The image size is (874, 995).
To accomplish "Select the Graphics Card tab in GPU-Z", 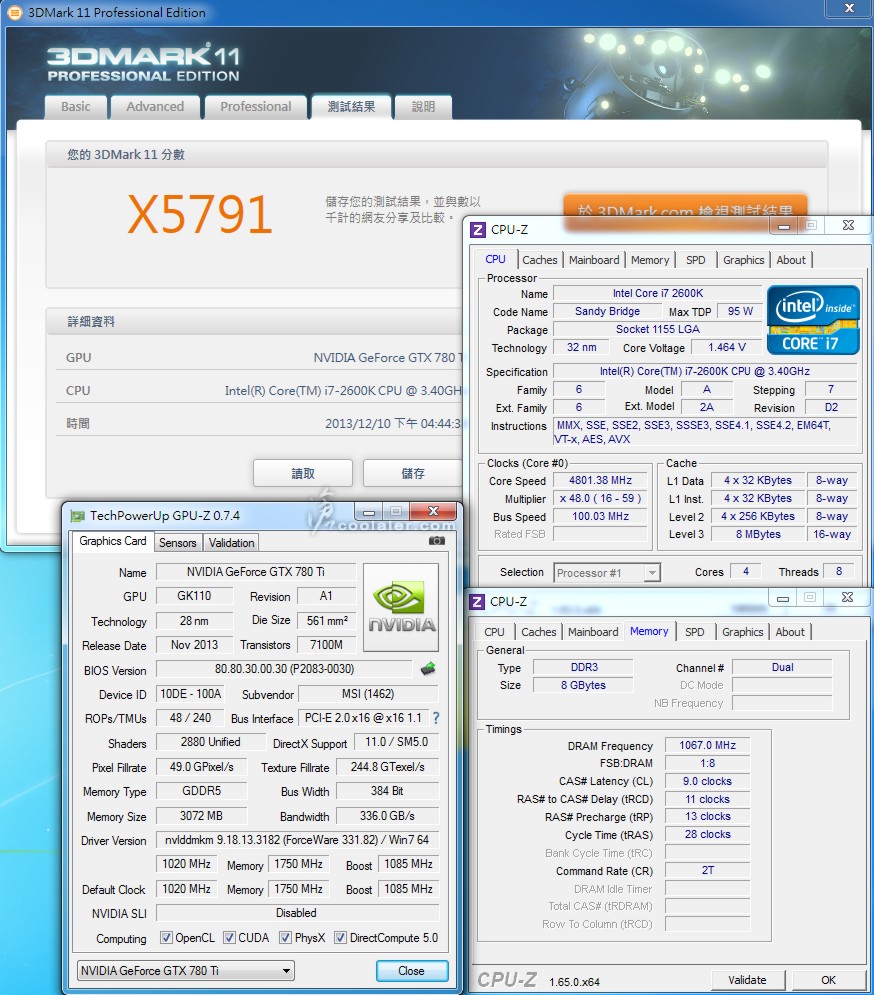I will click(112, 541).
